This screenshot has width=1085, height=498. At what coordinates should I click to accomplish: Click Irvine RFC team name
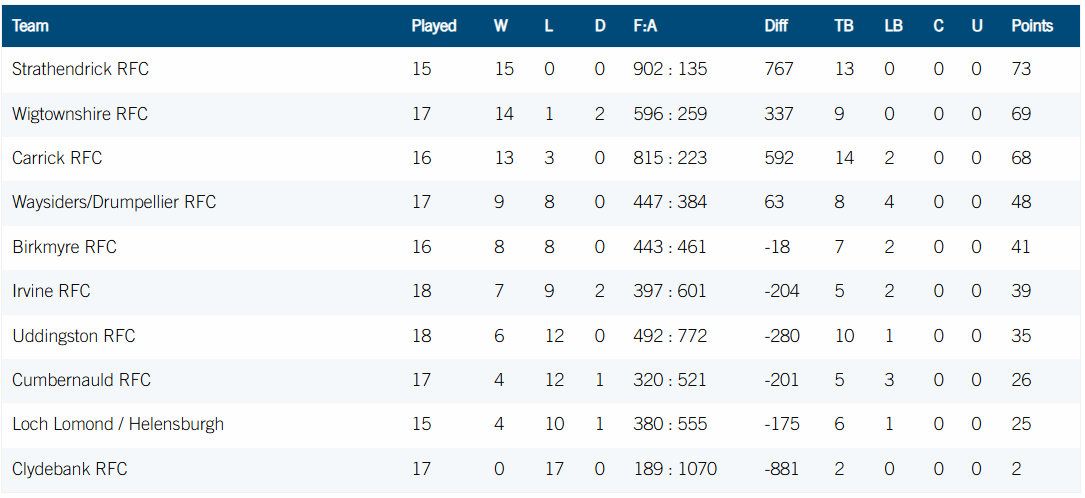(x=51, y=291)
